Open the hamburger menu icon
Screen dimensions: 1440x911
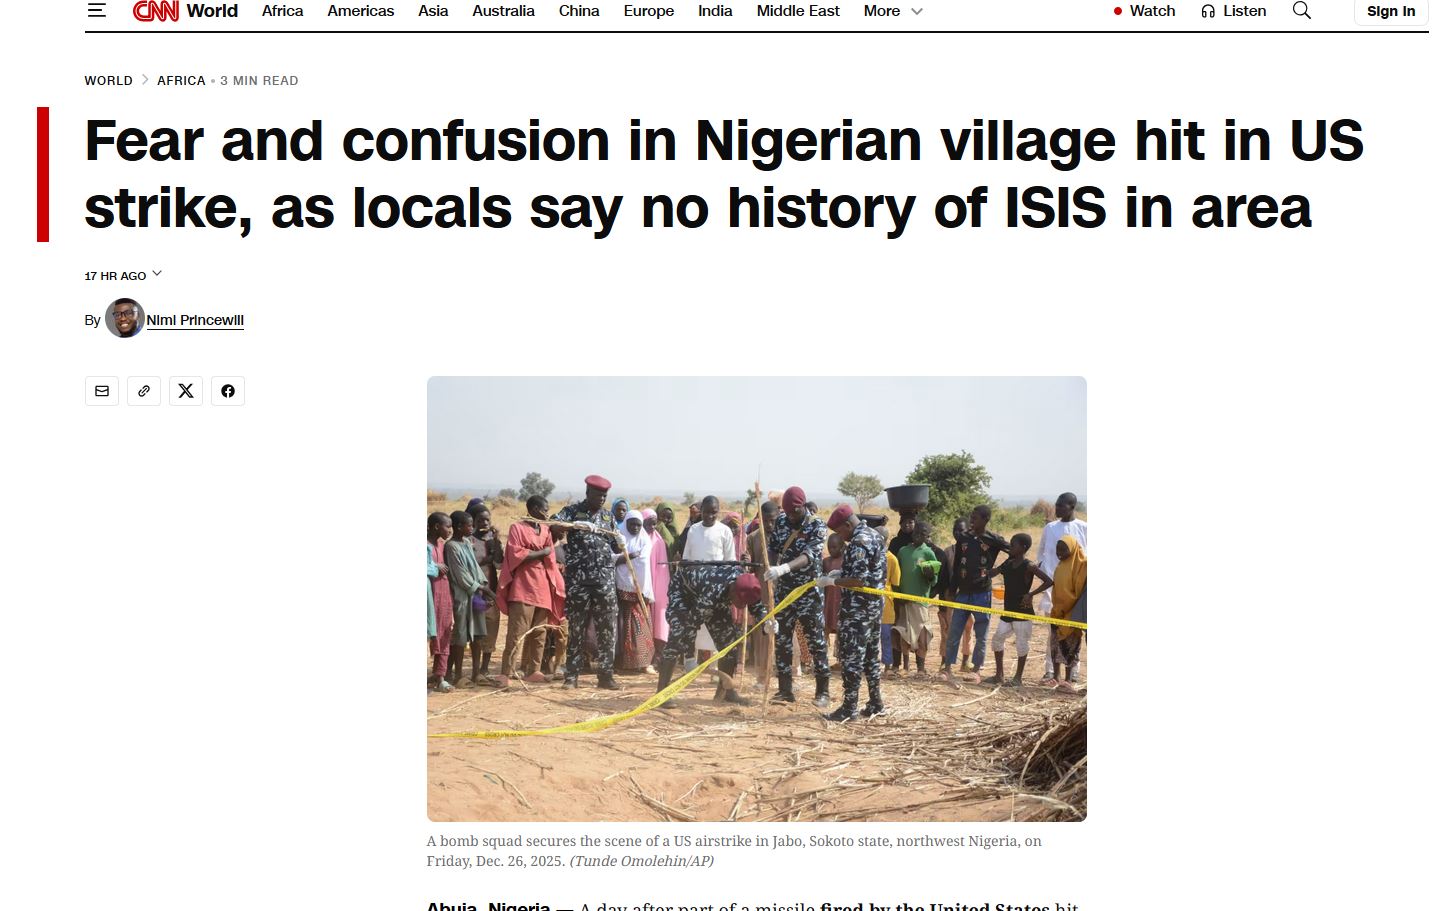97,10
